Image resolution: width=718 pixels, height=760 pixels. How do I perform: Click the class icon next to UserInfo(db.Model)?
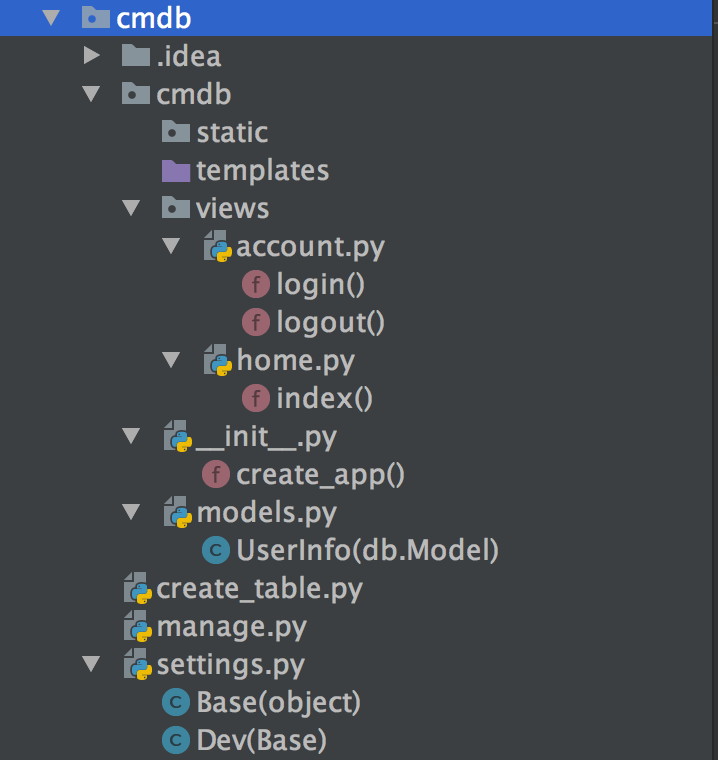215,550
